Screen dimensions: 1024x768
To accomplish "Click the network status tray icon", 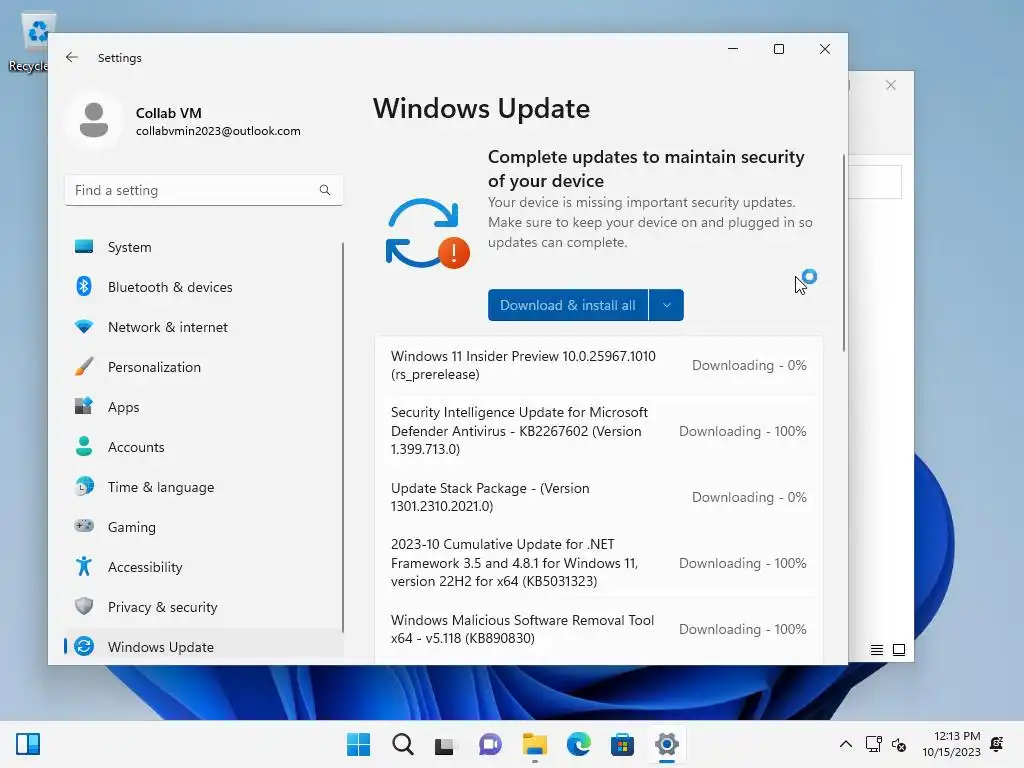I will click(x=873, y=744).
